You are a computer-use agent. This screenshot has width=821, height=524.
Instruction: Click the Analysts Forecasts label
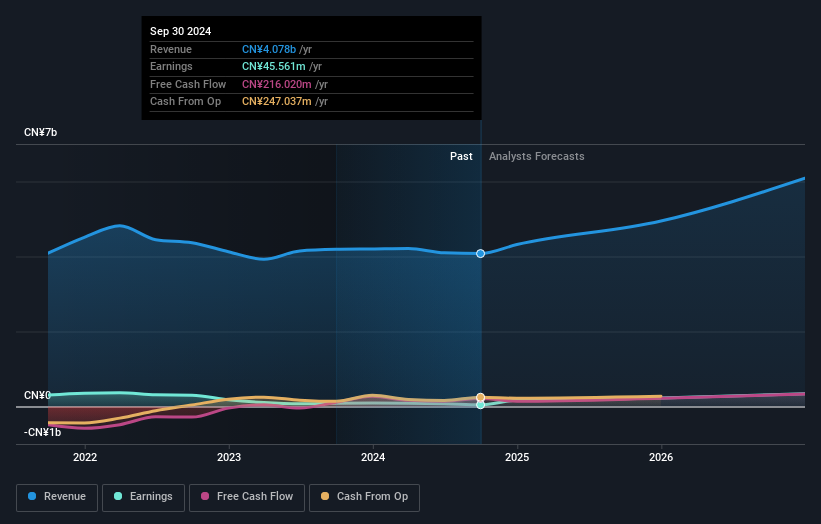(x=537, y=157)
